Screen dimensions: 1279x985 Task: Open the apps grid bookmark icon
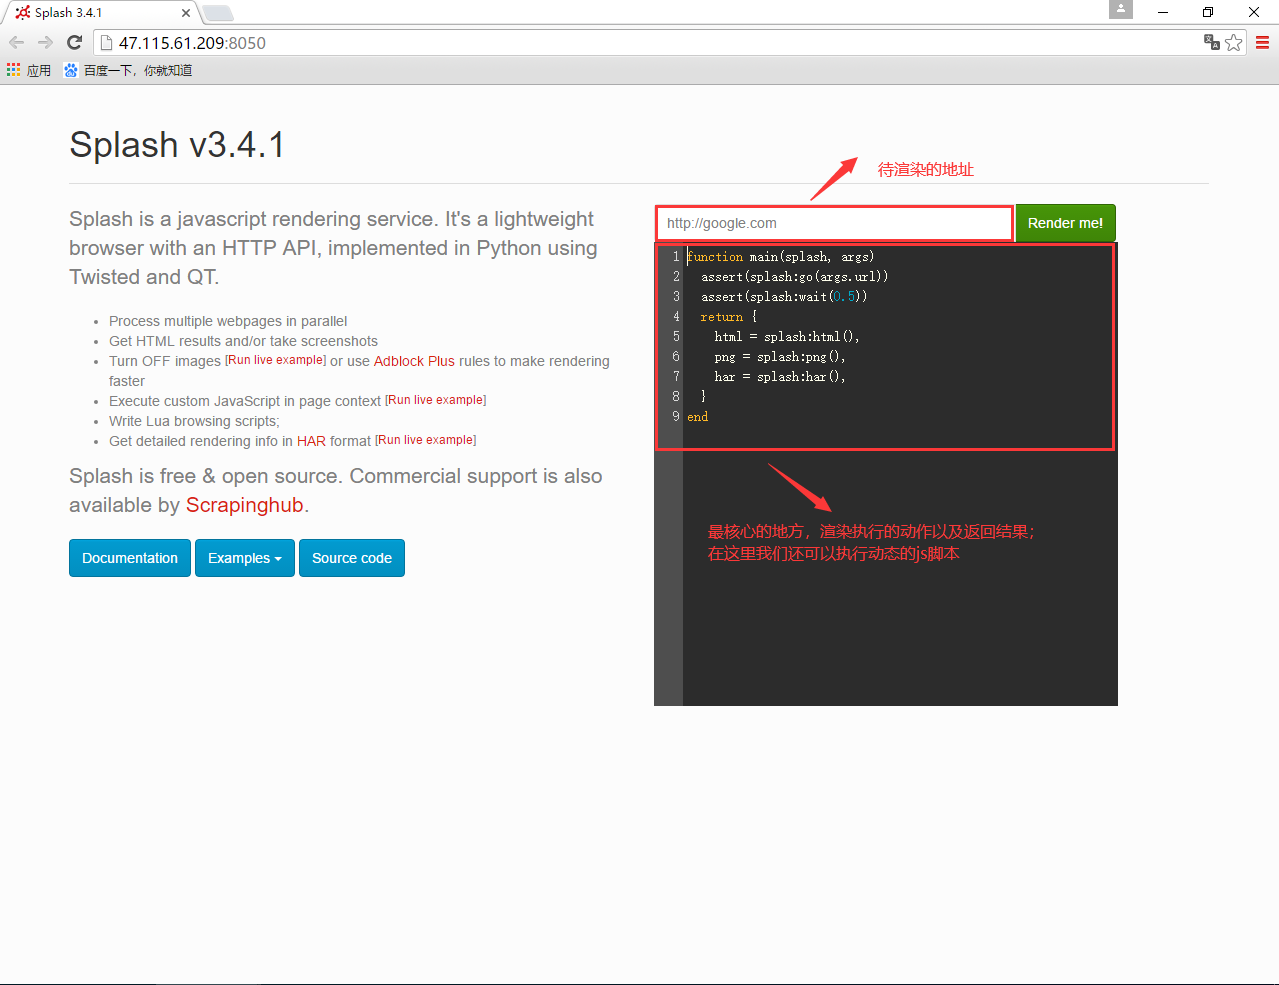tap(13, 70)
